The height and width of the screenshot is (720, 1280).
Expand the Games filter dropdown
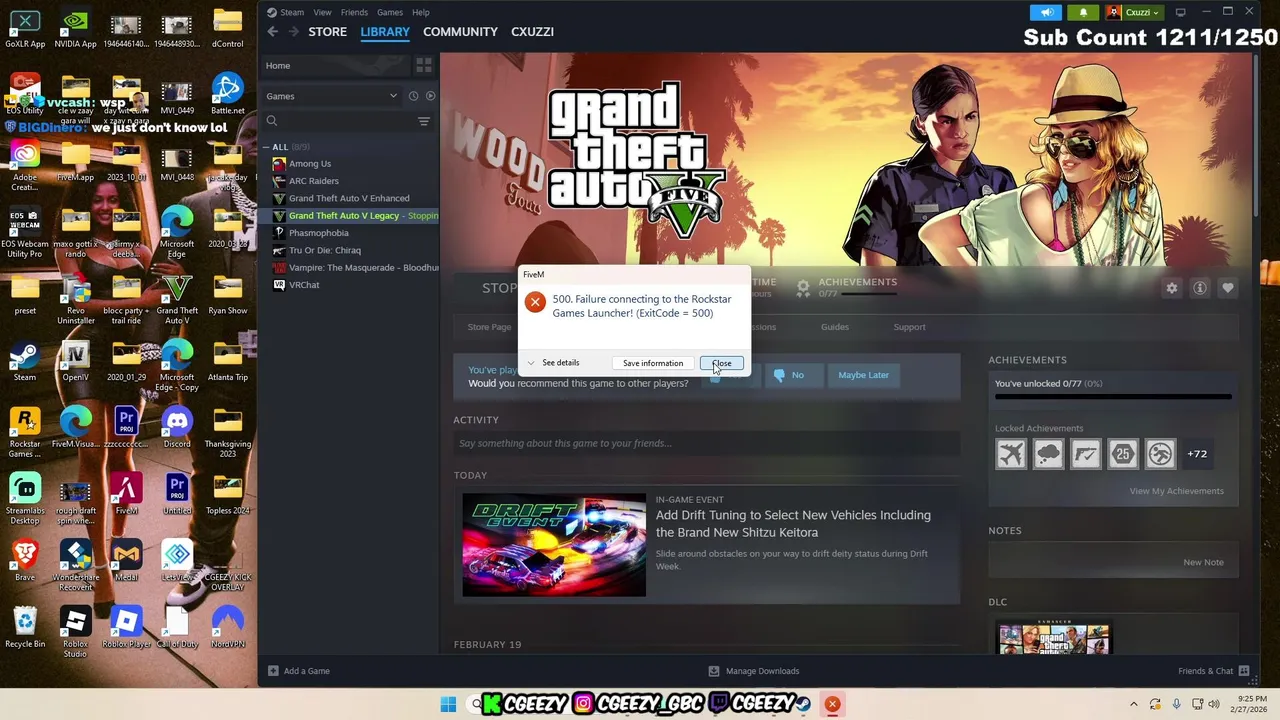pyautogui.click(x=331, y=96)
